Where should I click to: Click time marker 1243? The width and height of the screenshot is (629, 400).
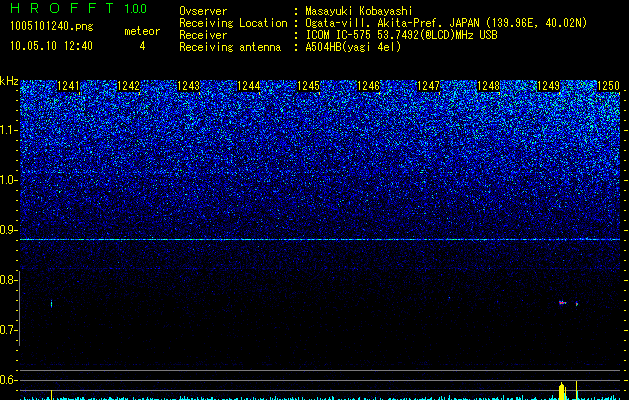click(x=188, y=86)
